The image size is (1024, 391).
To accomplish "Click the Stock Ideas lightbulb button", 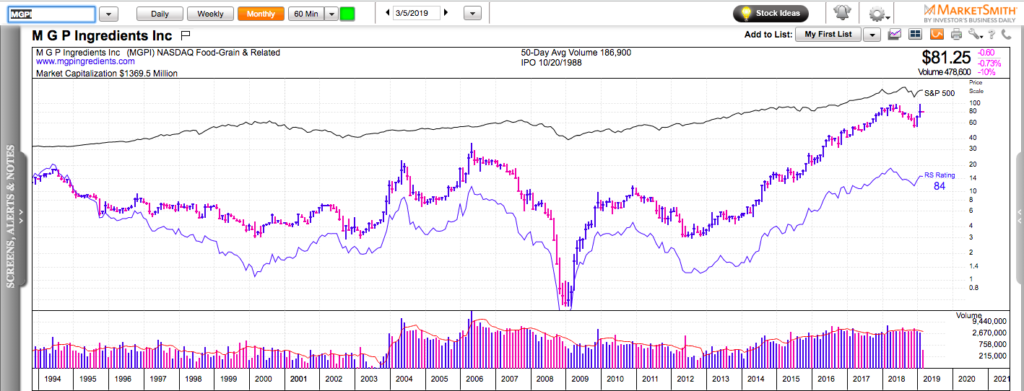I will pos(771,13).
